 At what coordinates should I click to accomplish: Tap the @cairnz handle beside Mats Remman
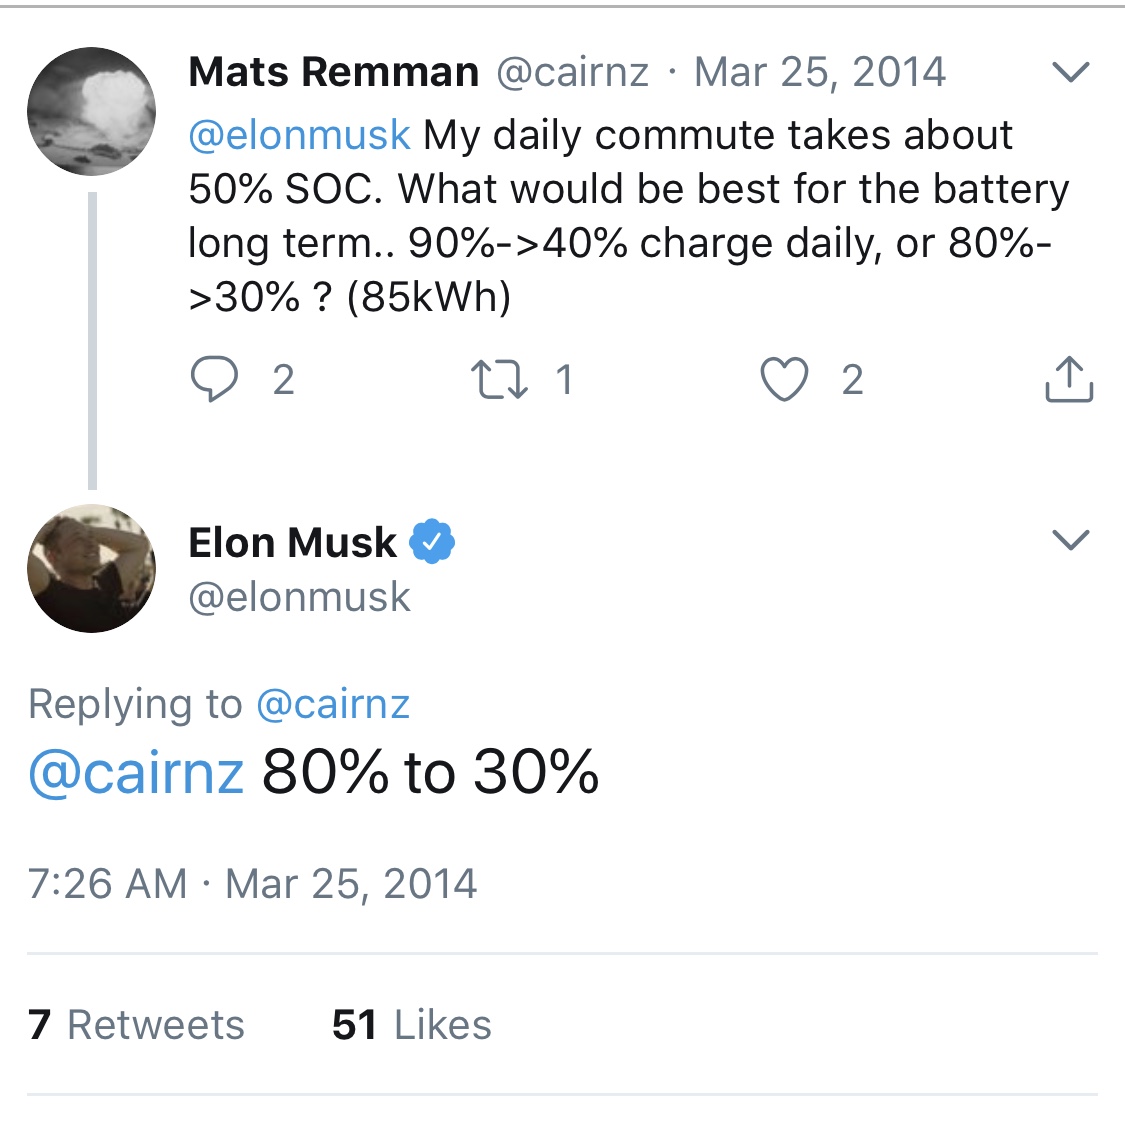(573, 72)
